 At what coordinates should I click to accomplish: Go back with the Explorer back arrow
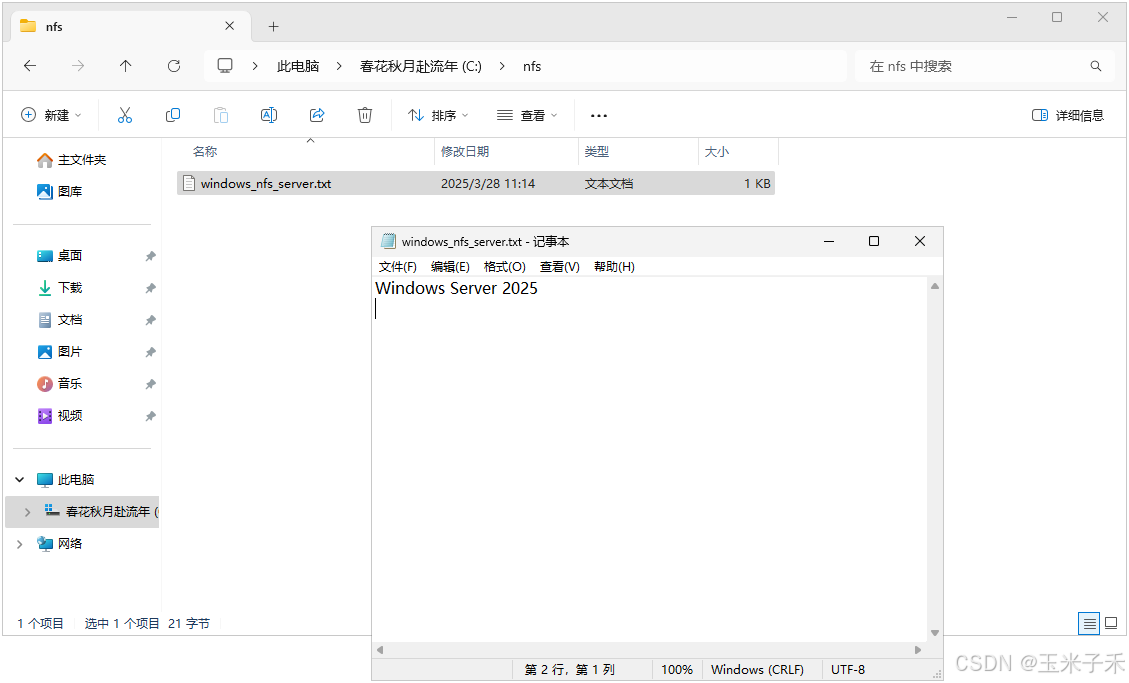pos(30,66)
